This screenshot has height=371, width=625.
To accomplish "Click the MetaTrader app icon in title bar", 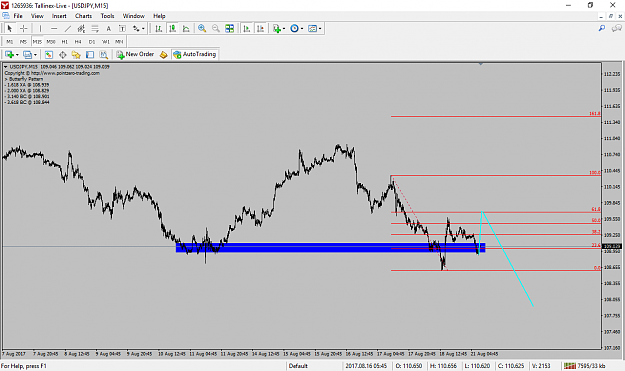I will coord(5,5).
